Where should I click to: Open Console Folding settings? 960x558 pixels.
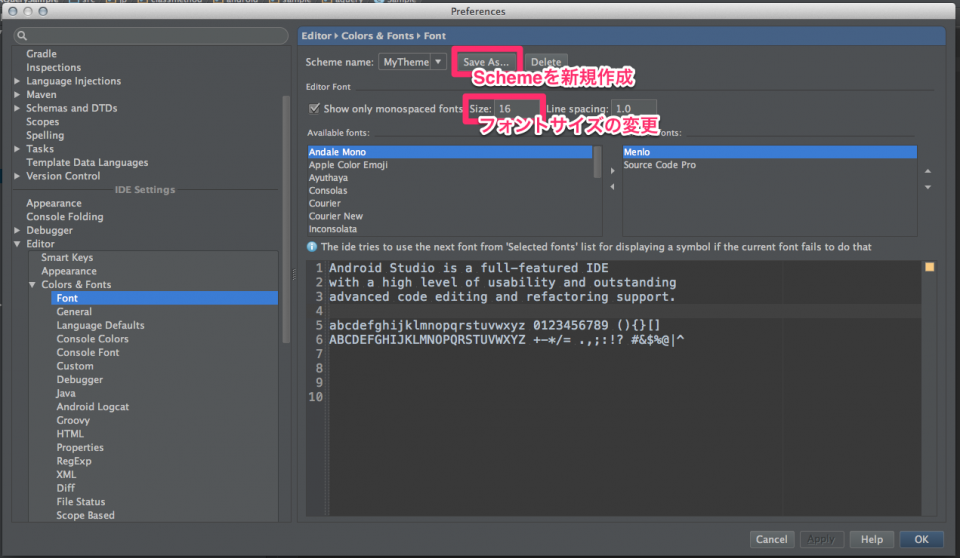[64, 217]
